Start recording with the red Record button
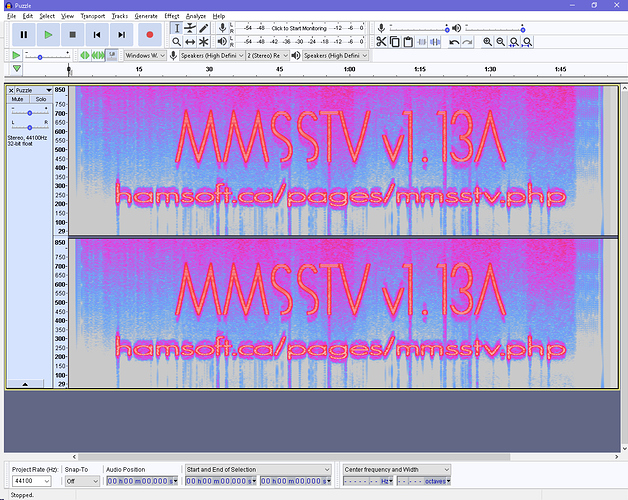The image size is (628, 500). point(149,35)
